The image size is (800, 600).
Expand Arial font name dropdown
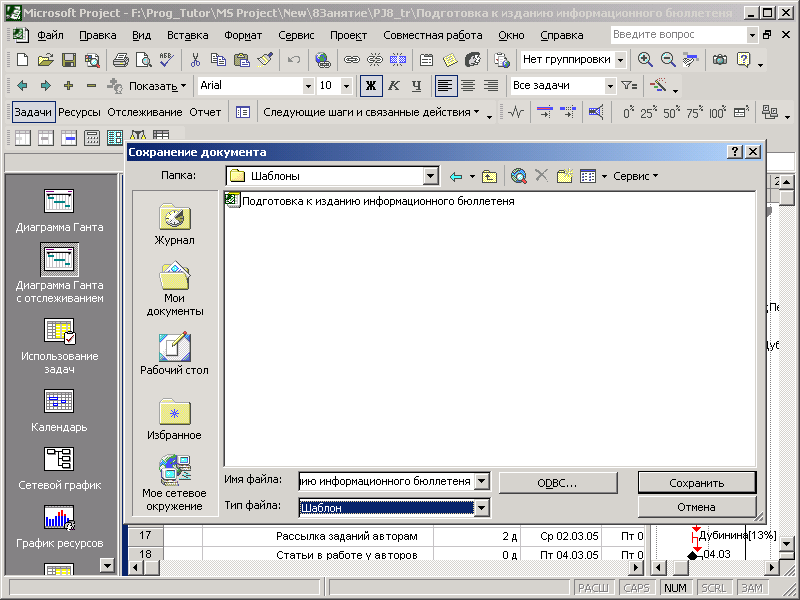(x=308, y=86)
